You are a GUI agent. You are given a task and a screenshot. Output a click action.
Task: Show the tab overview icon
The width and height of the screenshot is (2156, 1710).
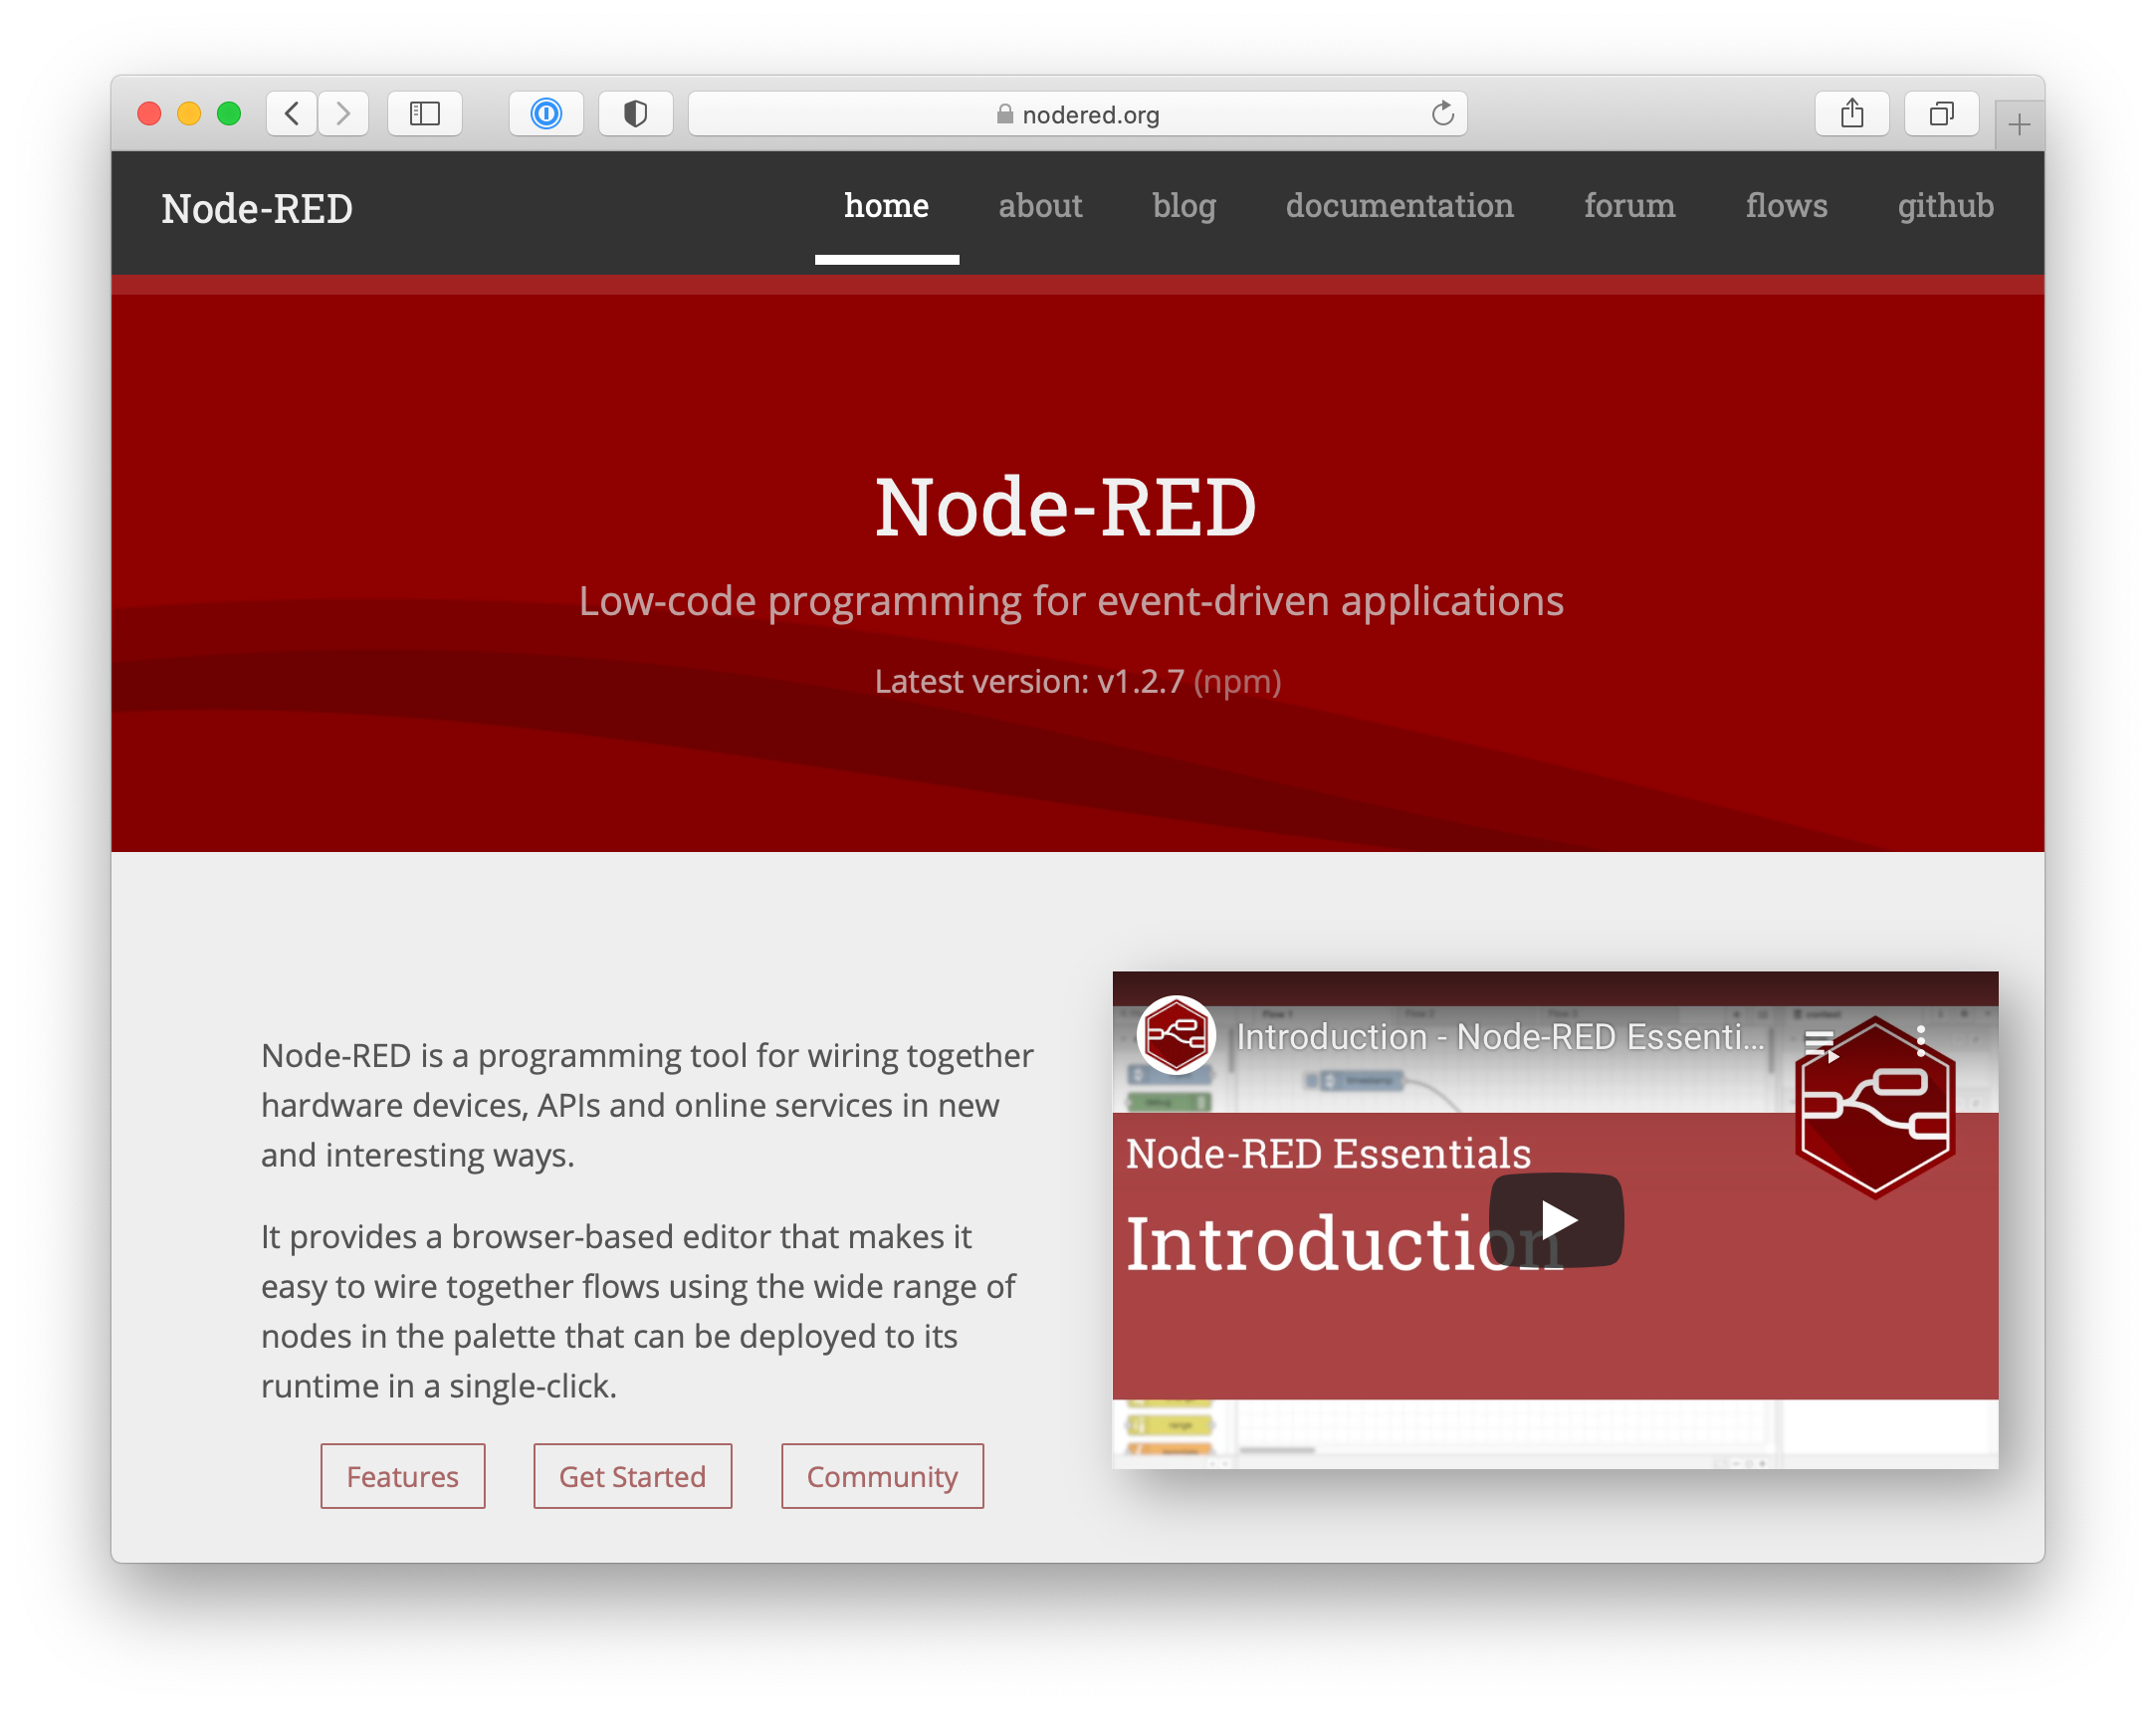1941,114
